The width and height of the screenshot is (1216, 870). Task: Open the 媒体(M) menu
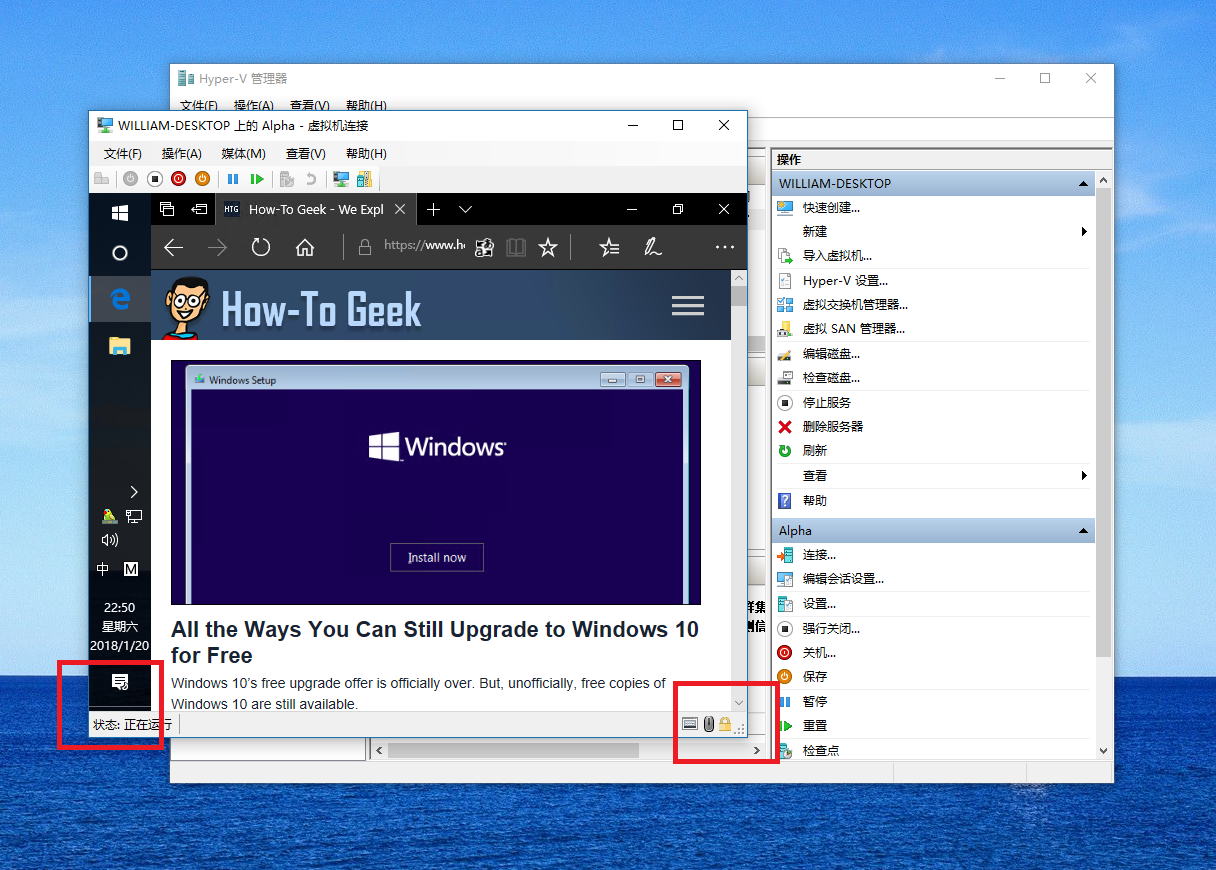click(243, 154)
